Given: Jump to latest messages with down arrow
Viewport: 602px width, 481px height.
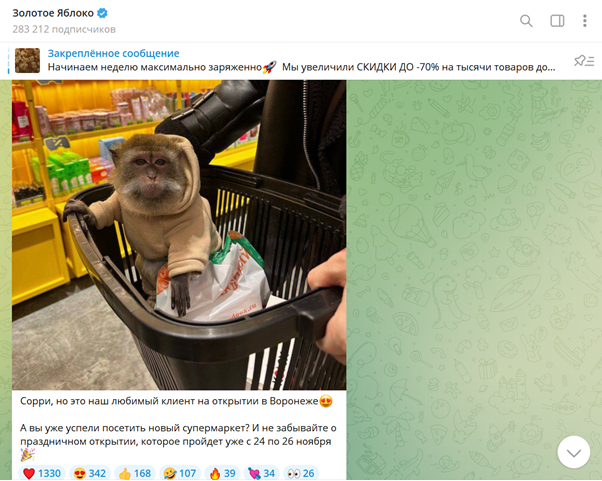Looking at the screenshot, I should (x=574, y=452).
